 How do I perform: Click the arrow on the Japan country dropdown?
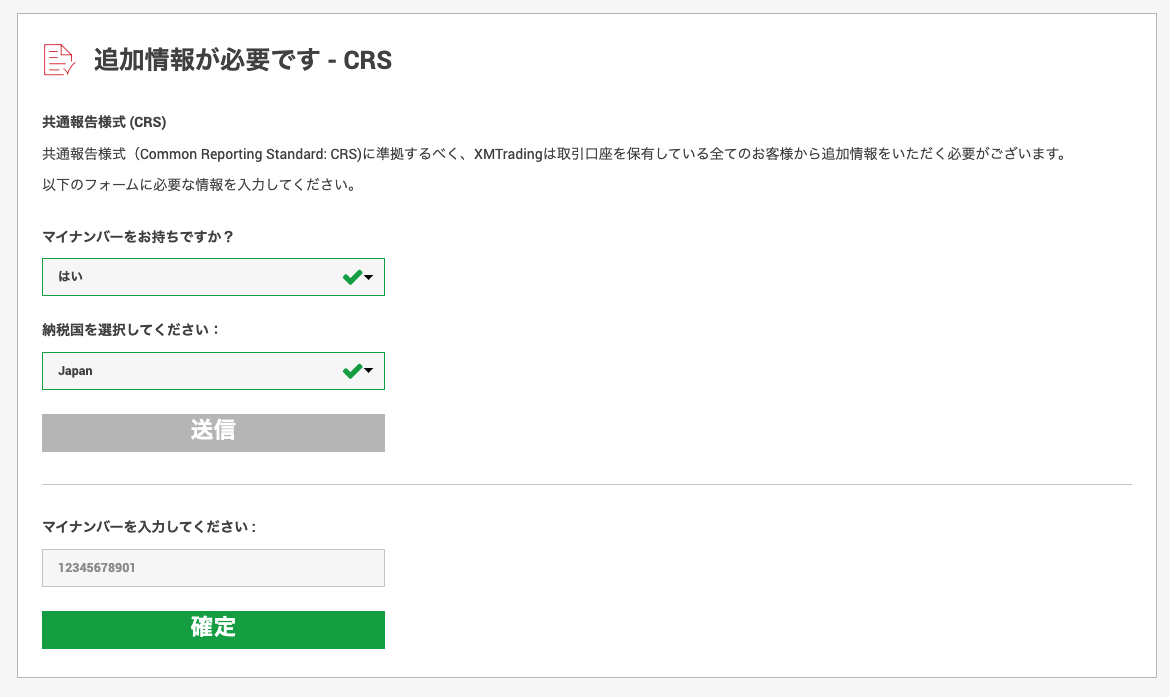[x=369, y=371]
